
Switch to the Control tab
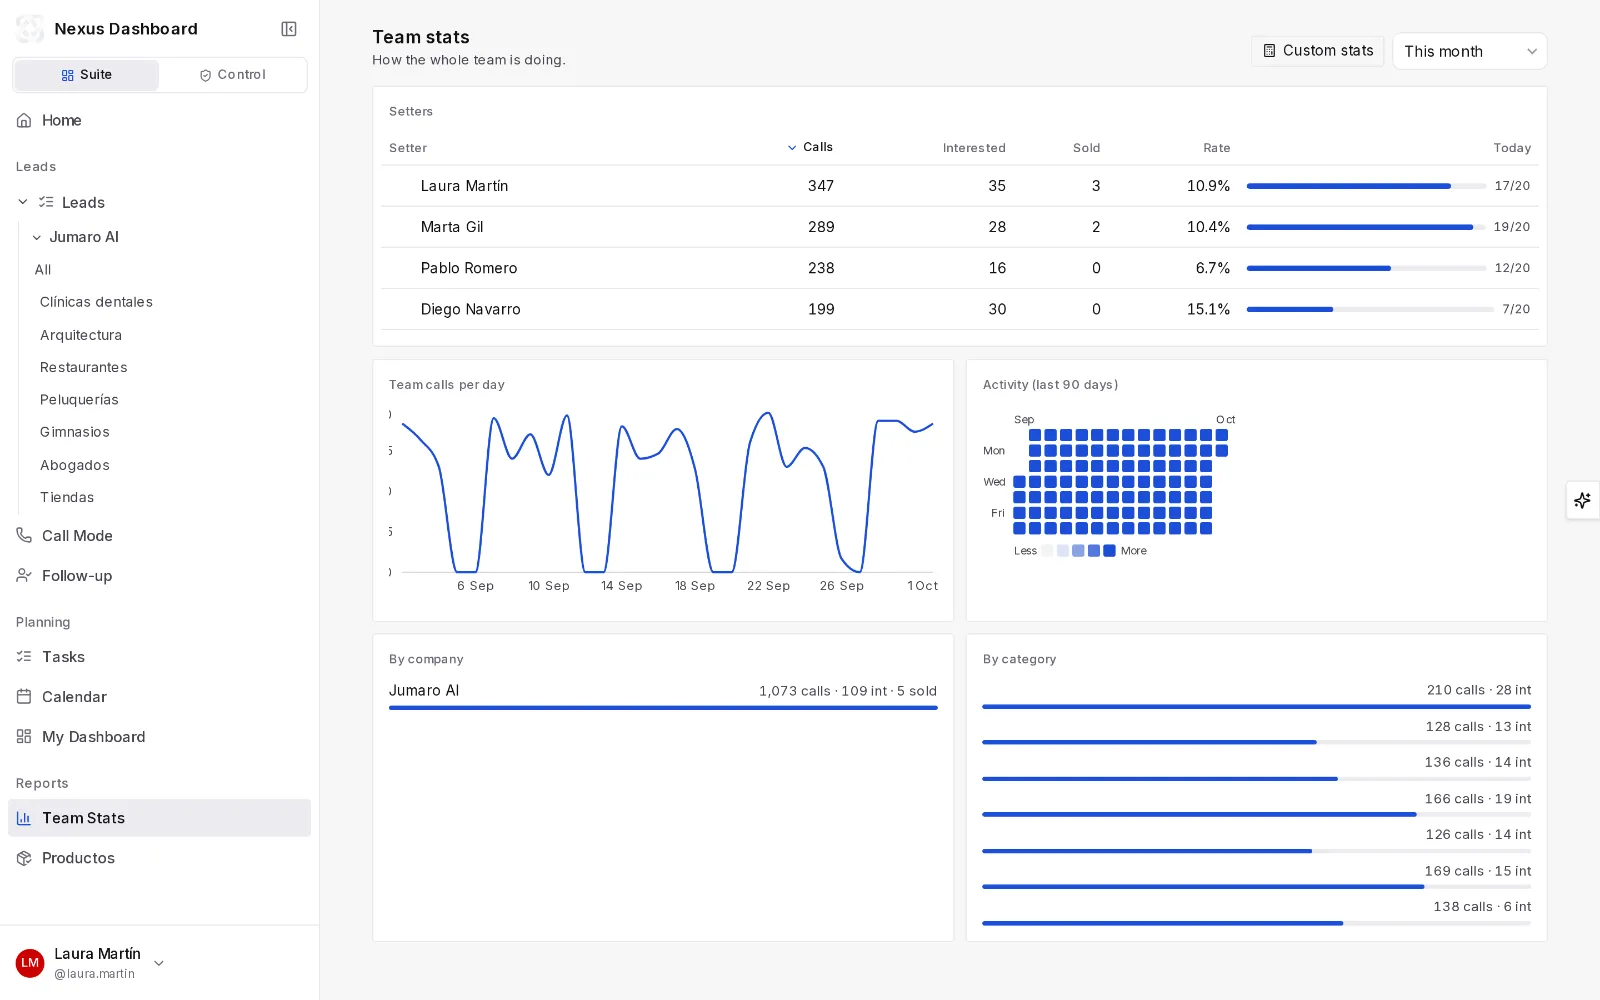point(232,75)
